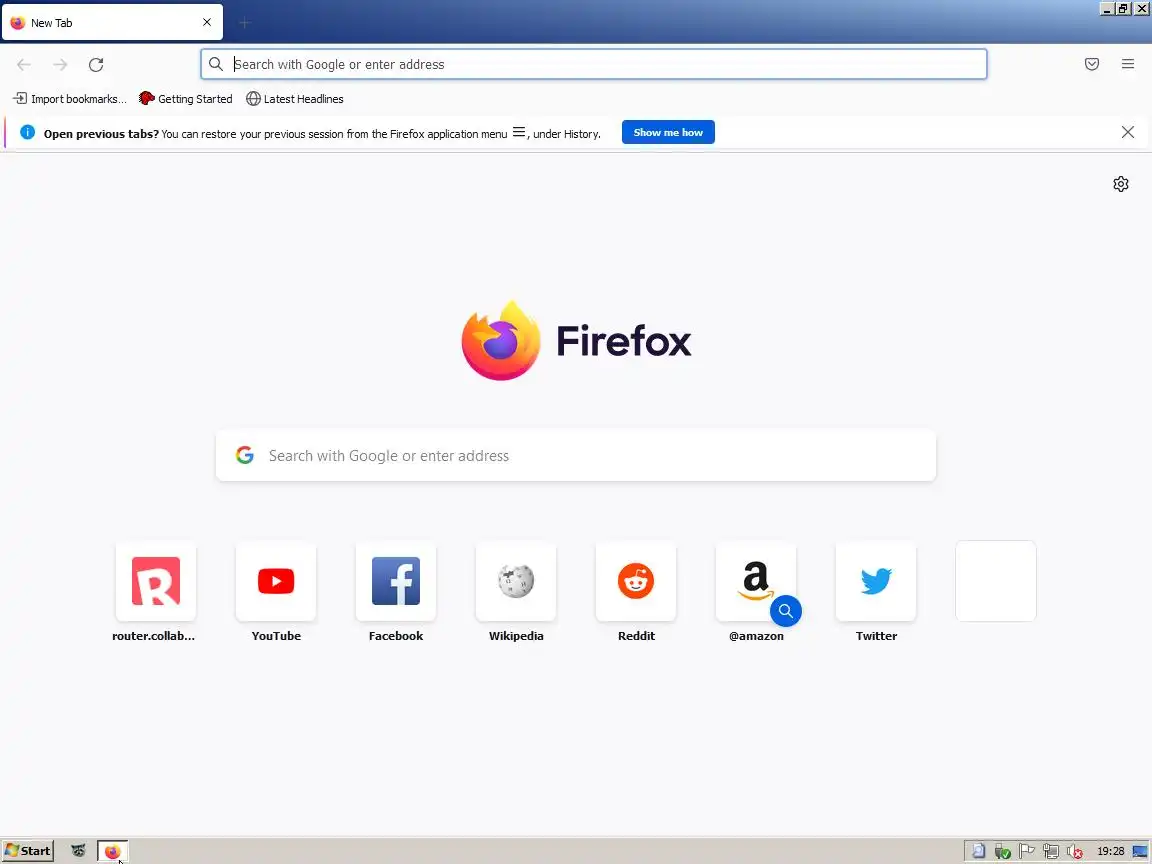The width and height of the screenshot is (1152, 864).
Task: Click the volume muted tray icon
Action: [x=1074, y=852]
